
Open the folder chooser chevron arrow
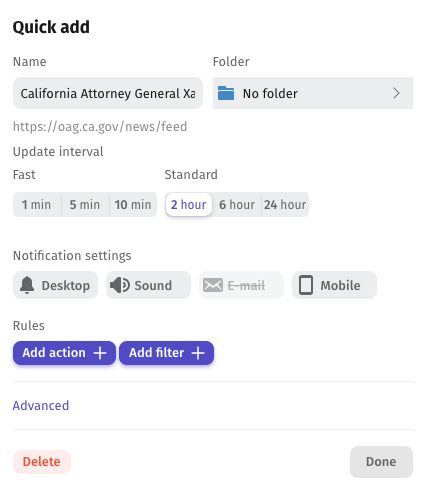[x=396, y=93]
